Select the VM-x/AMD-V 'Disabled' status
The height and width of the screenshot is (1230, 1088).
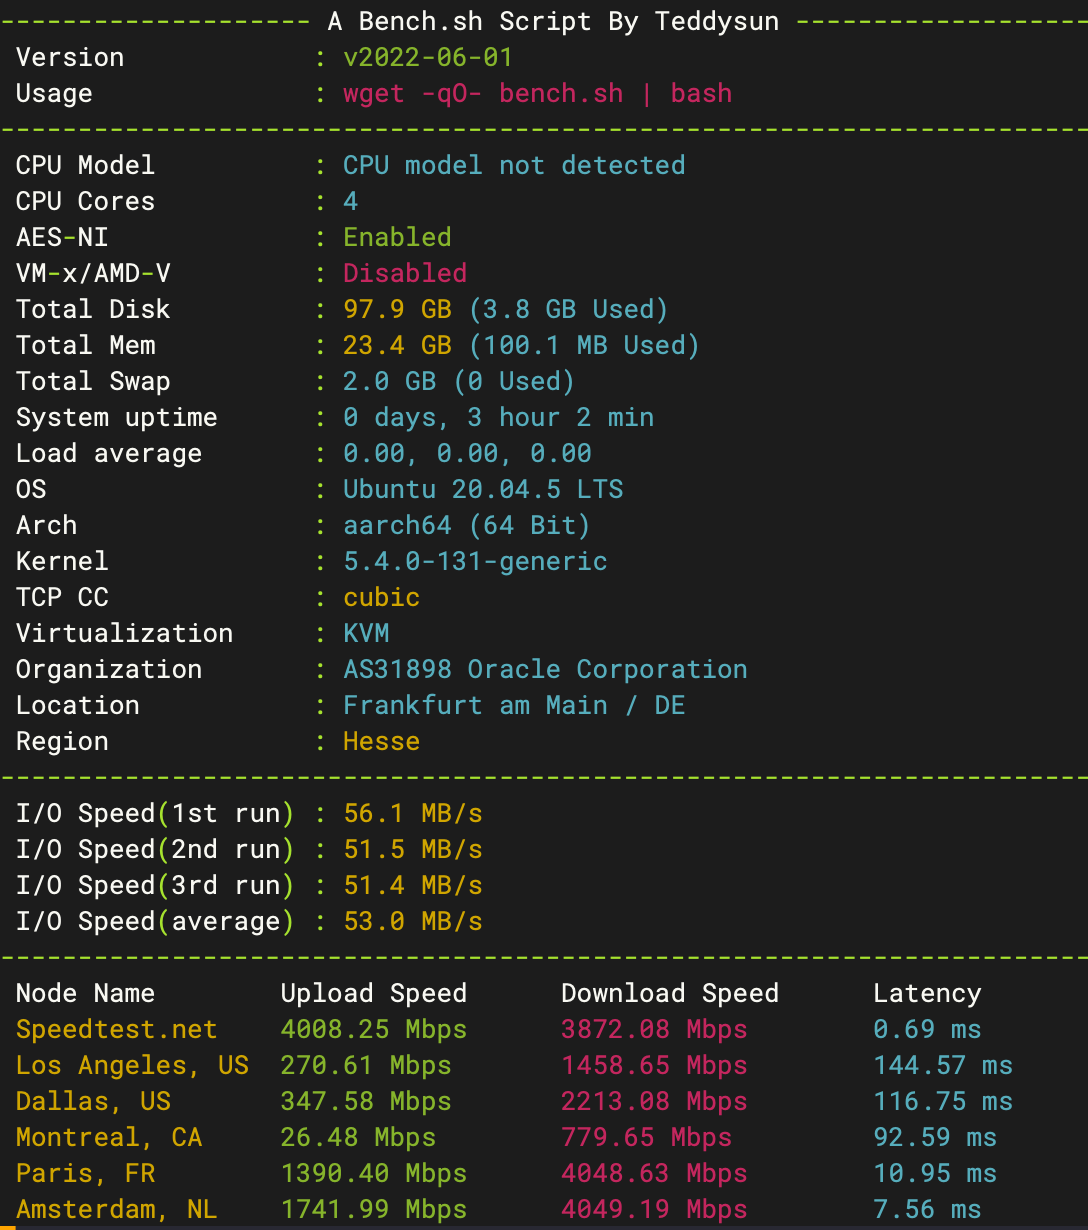coord(405,273)
